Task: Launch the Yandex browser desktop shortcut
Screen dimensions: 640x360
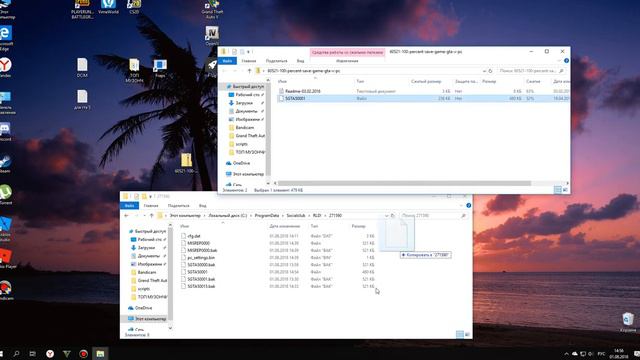Action: click(5, 68)
